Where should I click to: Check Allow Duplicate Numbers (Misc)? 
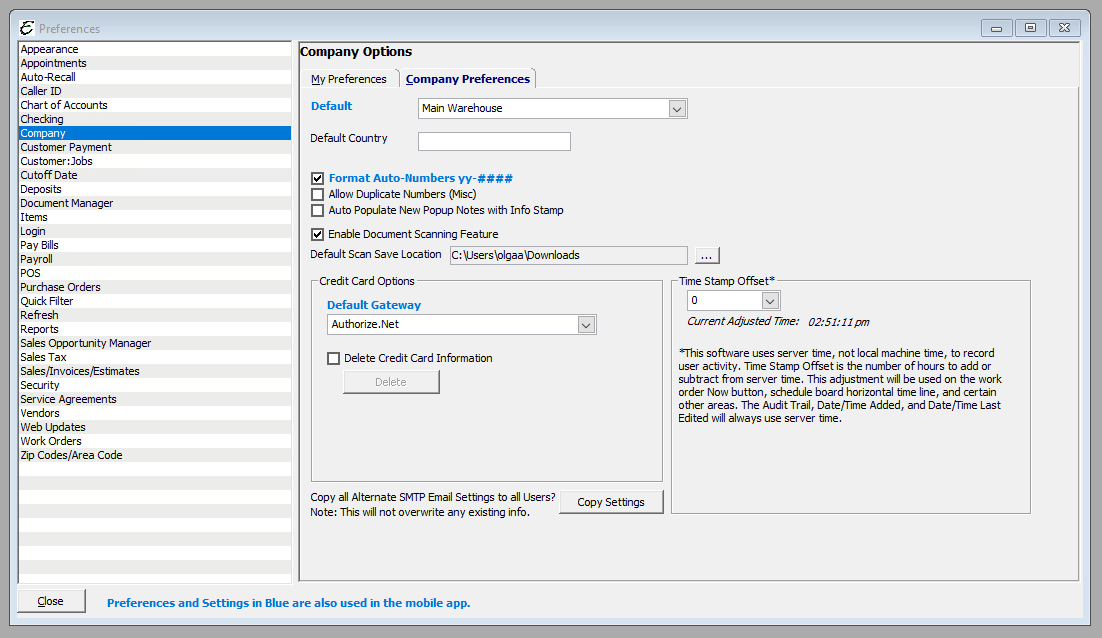(x=318, y=195)
